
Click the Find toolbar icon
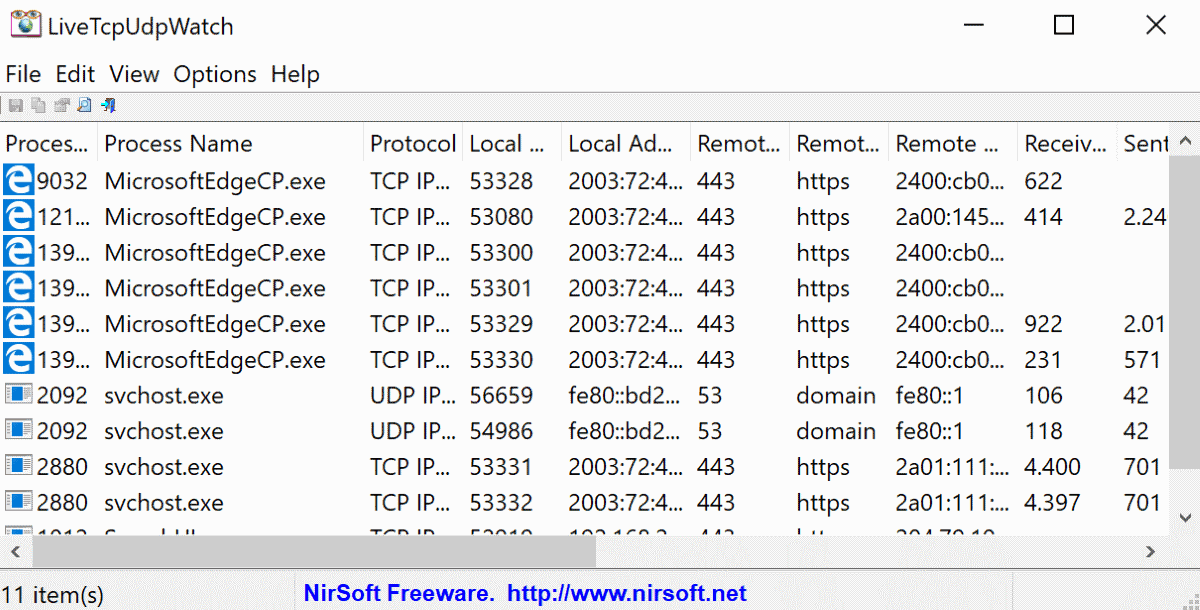point(85,105)
